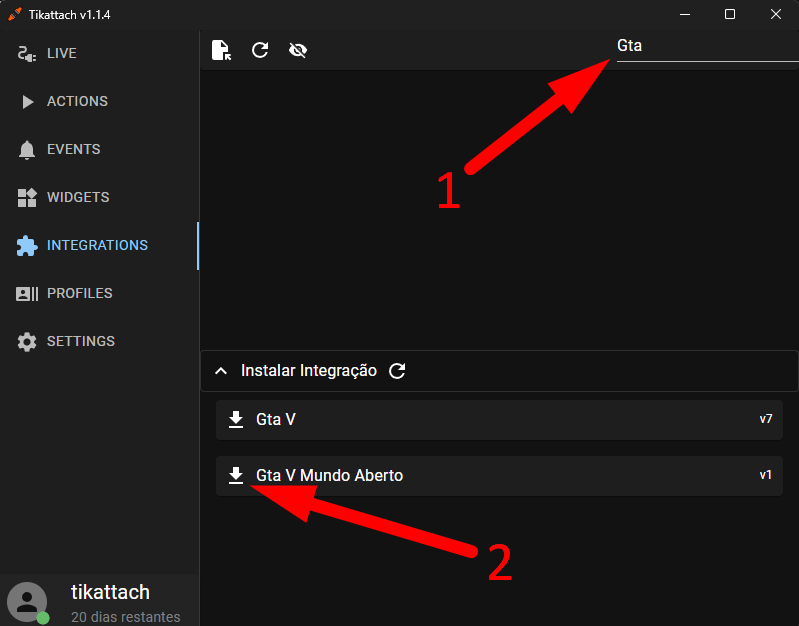Open the SETTINGS section
This screenshot has width=799, height=626.
(x=99, y=342)
